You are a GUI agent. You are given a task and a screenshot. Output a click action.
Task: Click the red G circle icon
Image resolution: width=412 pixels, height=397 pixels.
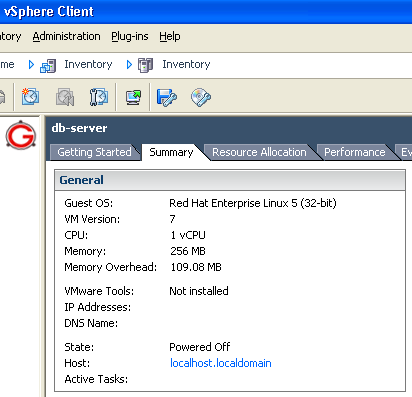21,135
